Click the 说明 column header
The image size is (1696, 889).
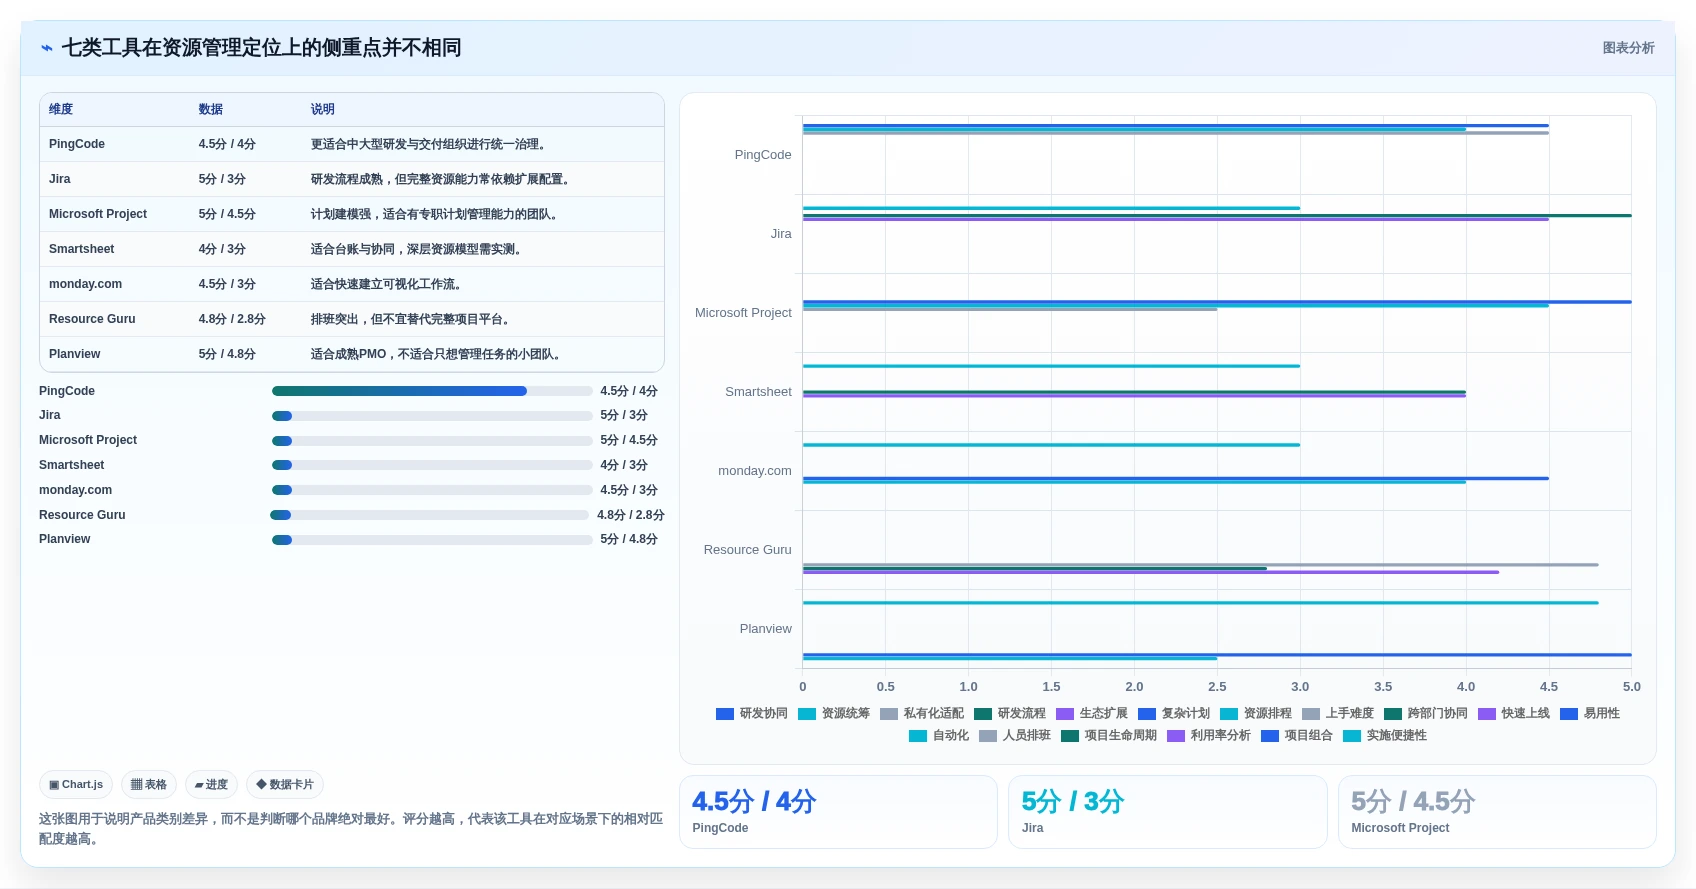322,109
